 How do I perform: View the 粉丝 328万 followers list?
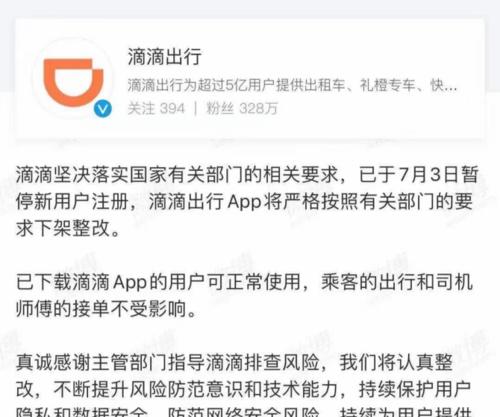242,108
